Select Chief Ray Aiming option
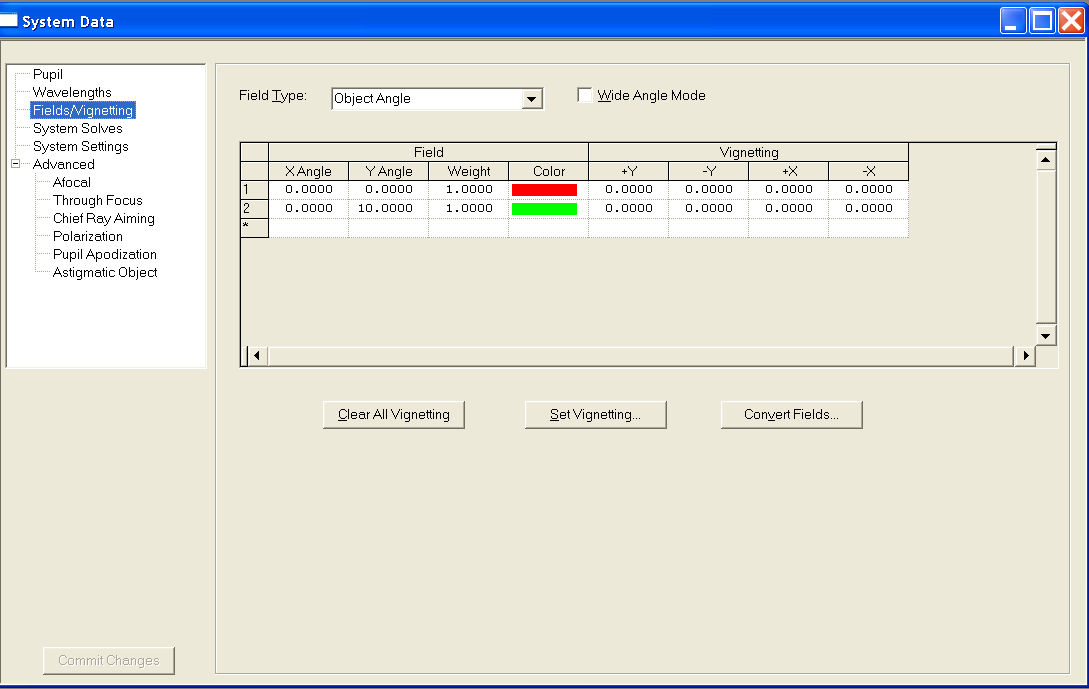Screen dimensions: 1089x689 tap(103, 218)
